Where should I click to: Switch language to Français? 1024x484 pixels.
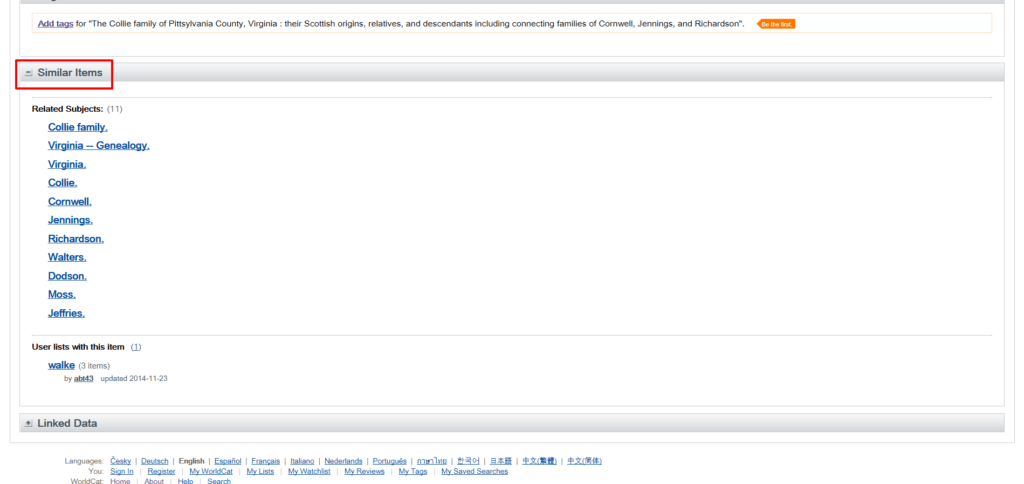click(266, 461)
